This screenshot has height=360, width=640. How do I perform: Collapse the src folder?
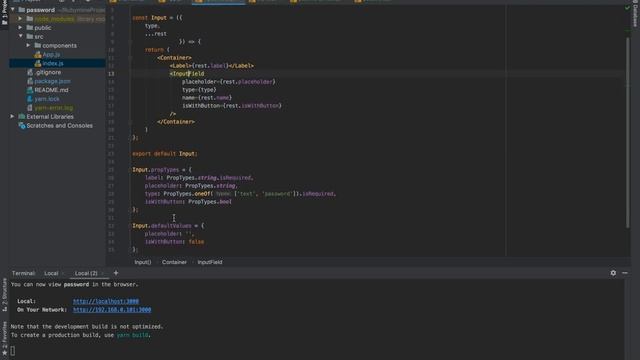click(20, 36)
